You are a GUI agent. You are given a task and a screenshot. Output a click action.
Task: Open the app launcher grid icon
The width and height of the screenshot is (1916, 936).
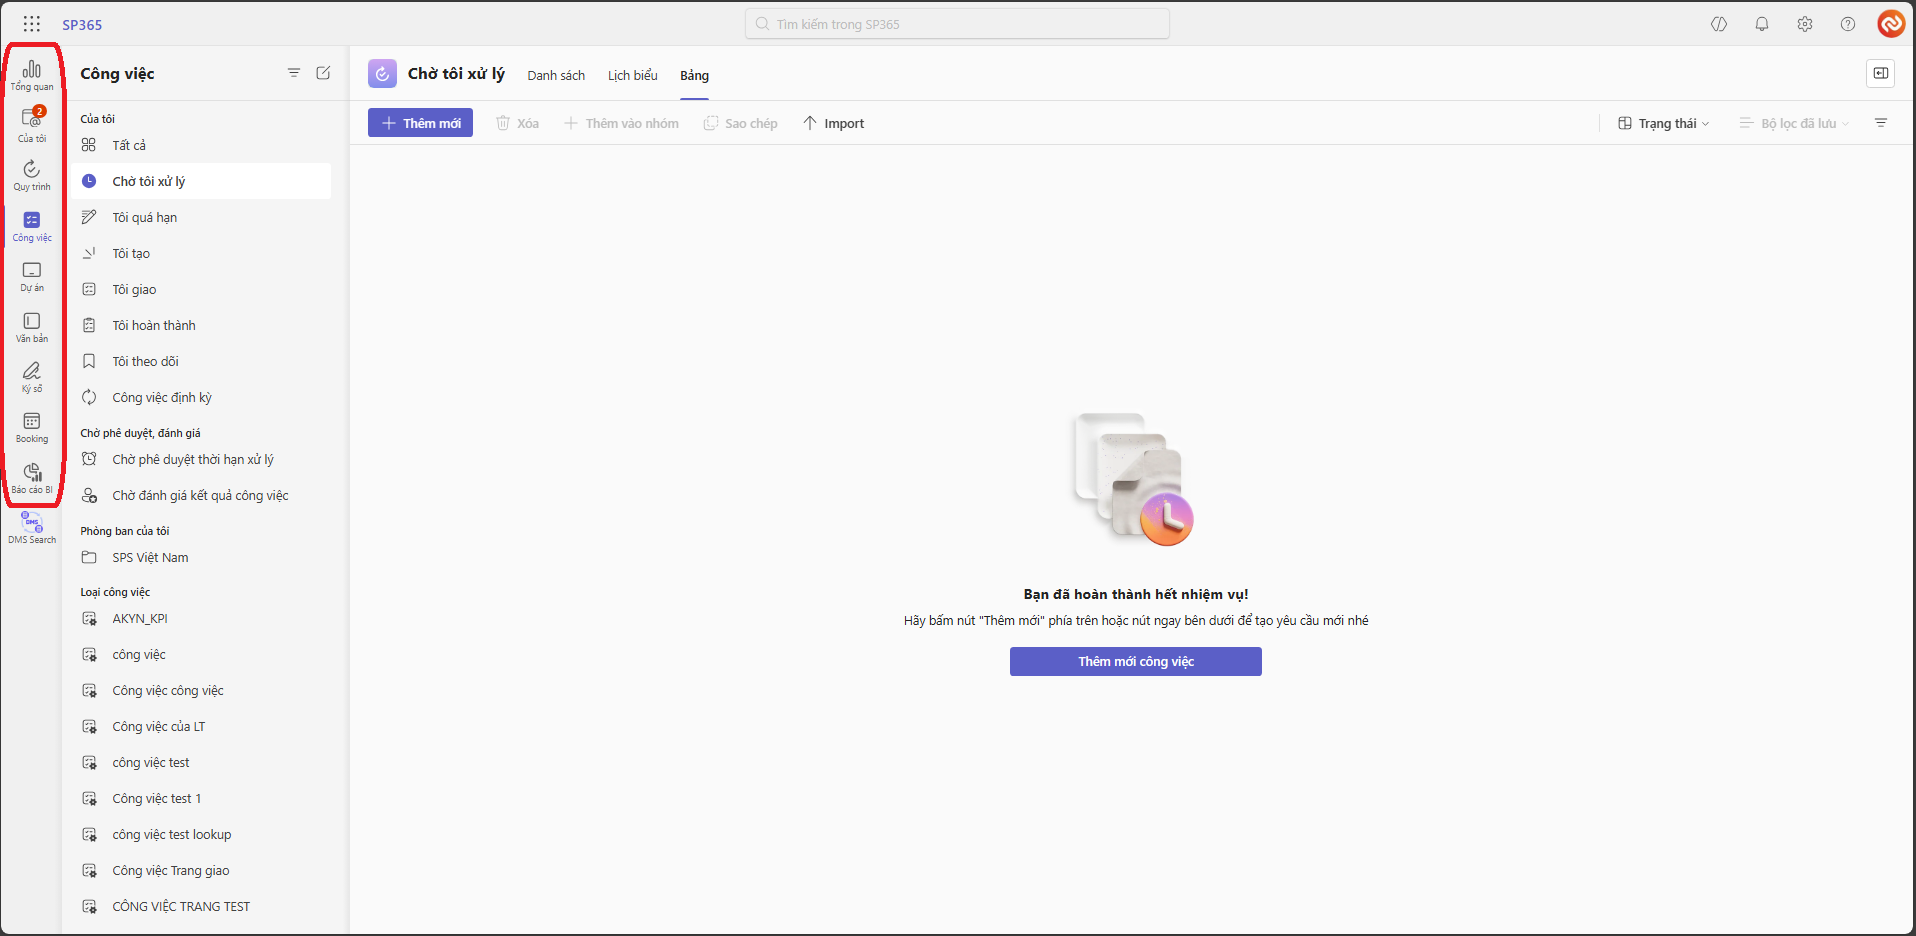[32, 24]
